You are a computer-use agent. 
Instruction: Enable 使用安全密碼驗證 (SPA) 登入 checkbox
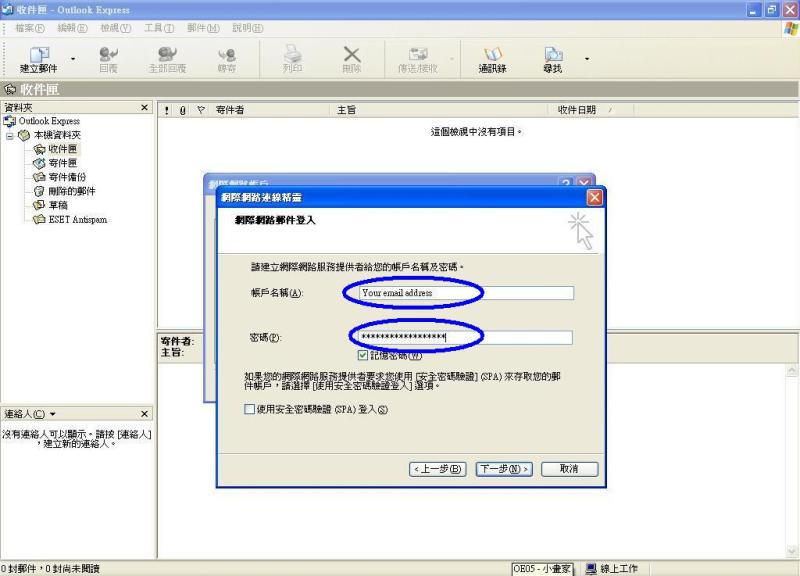[250, 409]
